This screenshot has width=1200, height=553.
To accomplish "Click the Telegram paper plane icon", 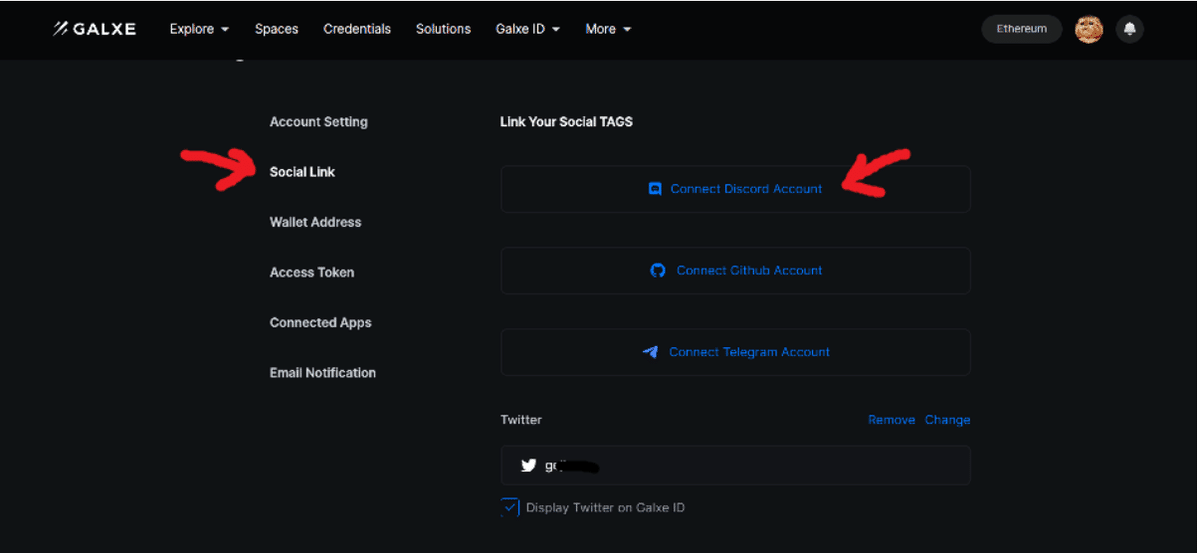I will pyautogui.click(x=650, y=352).
